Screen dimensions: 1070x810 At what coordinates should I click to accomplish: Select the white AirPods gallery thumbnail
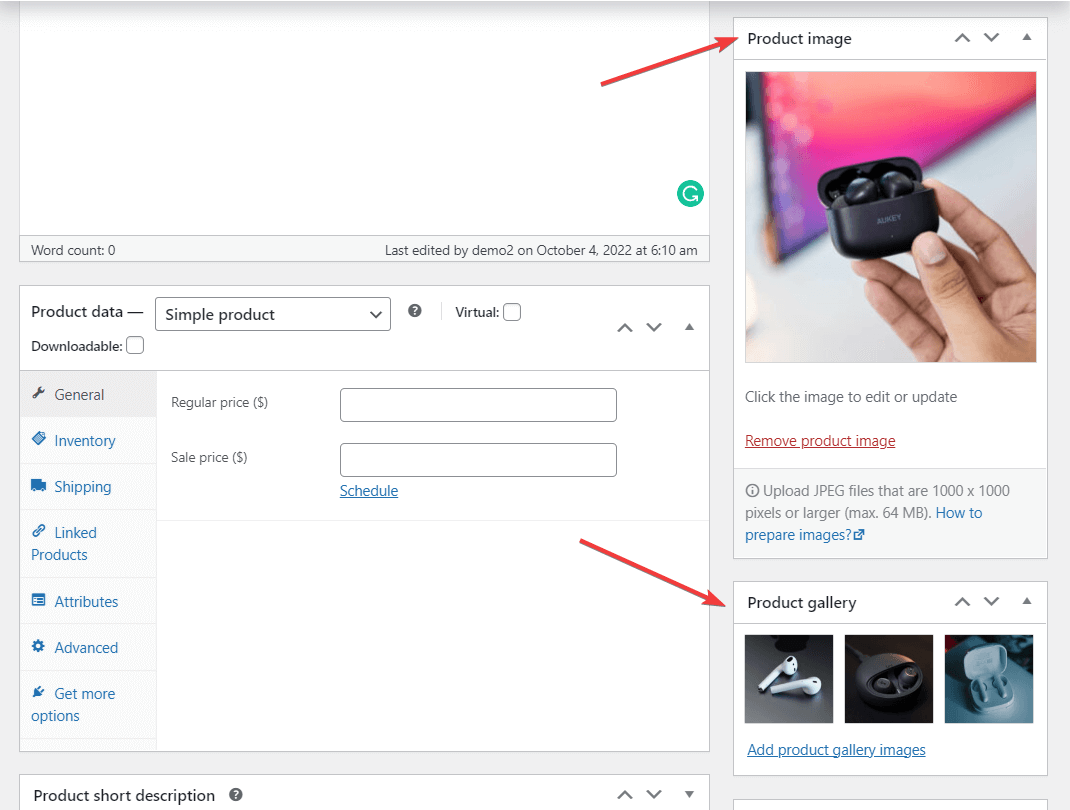pos(789,679)
